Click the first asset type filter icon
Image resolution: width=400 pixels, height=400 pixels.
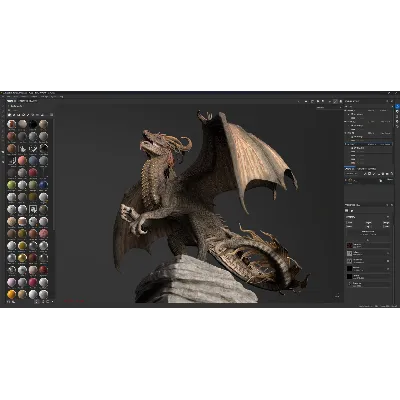point(9,115)
